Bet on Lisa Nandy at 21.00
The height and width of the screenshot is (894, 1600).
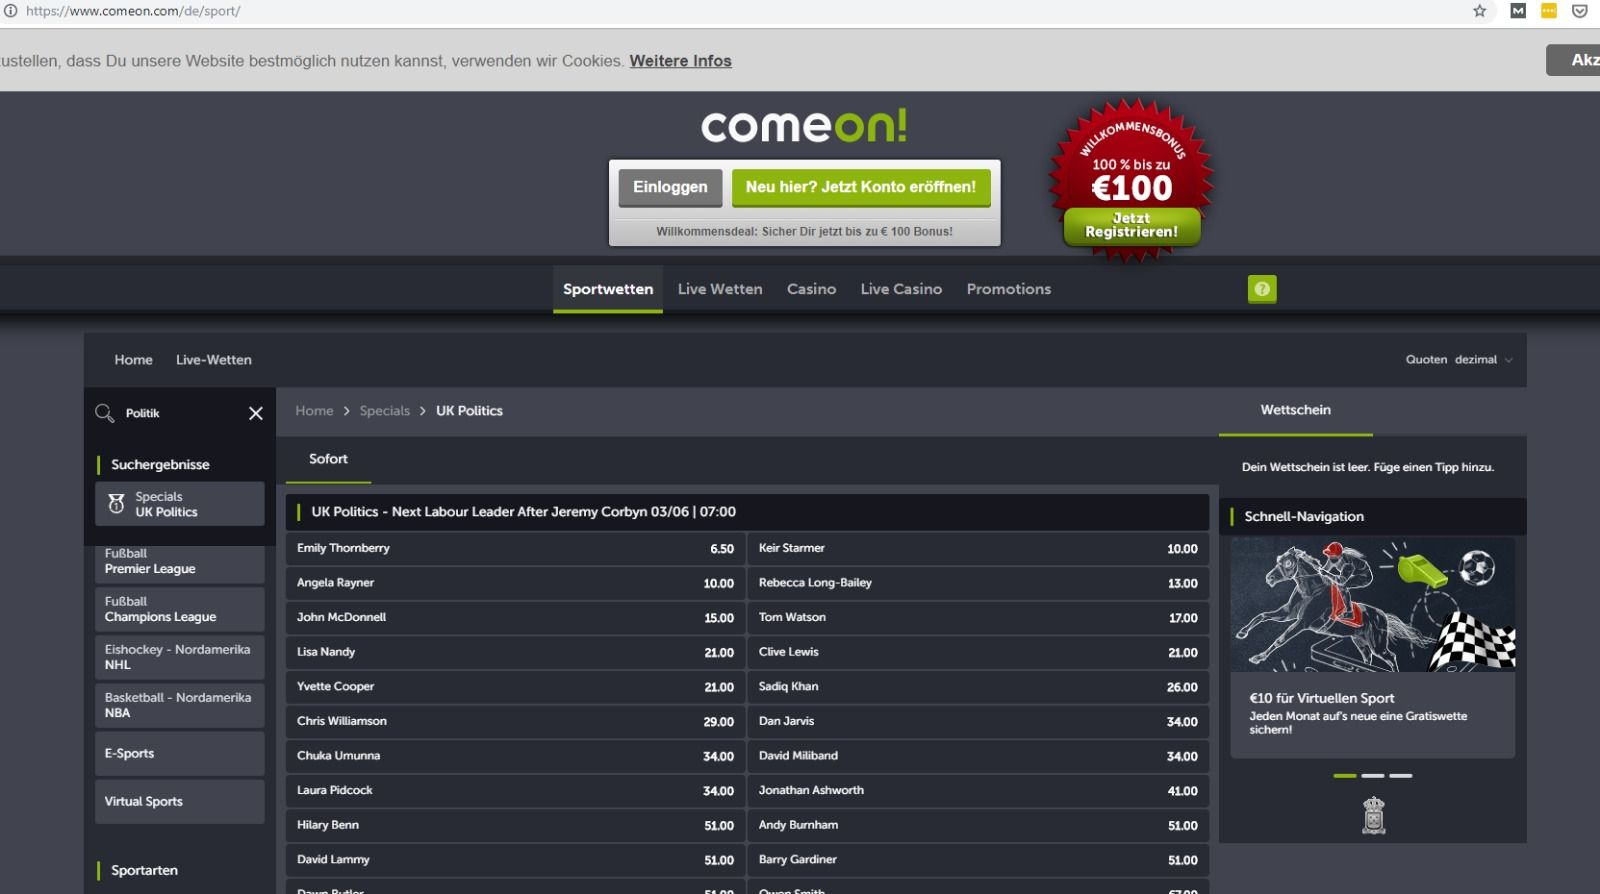[x=515, y=652]
